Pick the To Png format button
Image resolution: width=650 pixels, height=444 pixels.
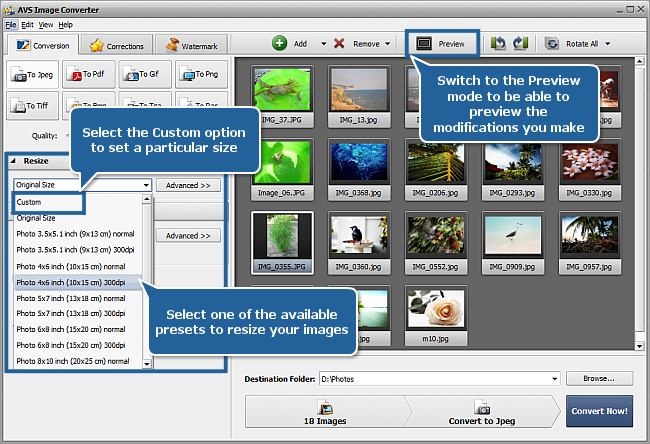point(201,75)
